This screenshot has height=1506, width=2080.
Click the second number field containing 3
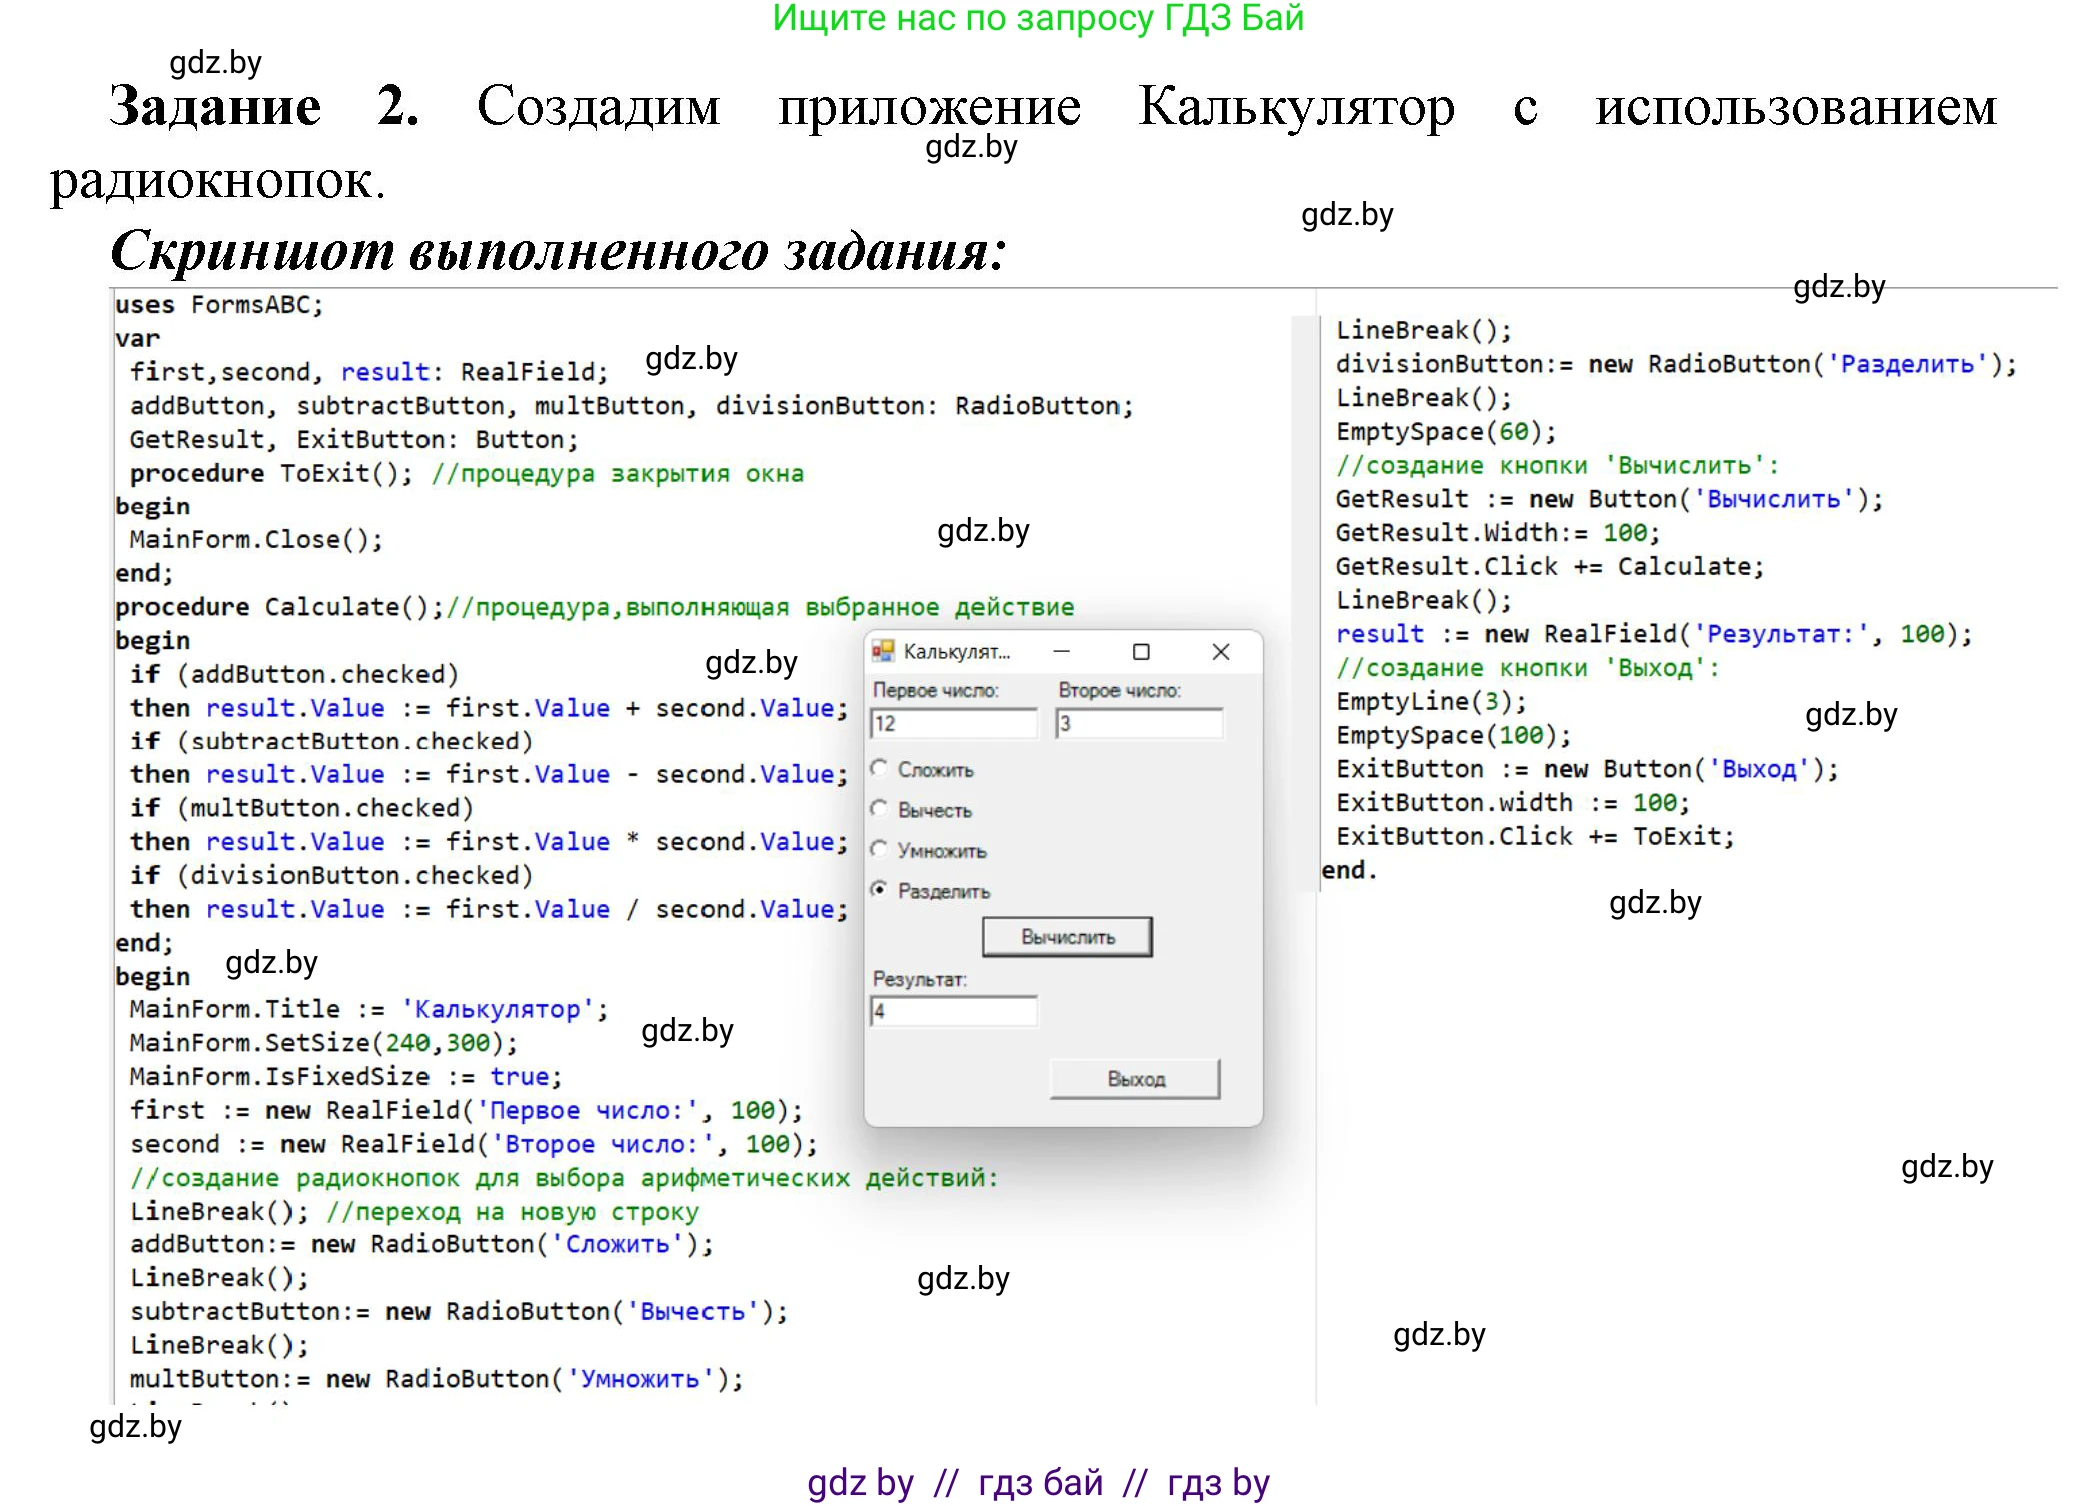click(x=1138, y=722)
